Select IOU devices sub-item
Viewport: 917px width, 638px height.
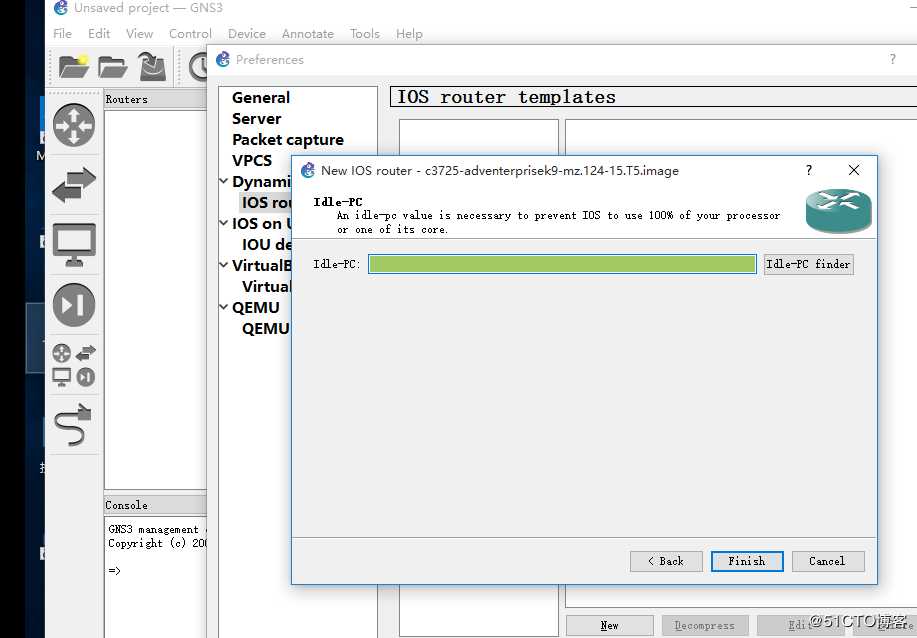click(266, 244)
